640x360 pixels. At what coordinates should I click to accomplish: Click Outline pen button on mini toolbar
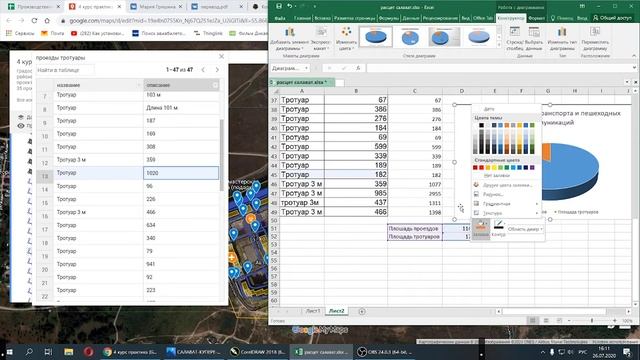coord(498,228)
